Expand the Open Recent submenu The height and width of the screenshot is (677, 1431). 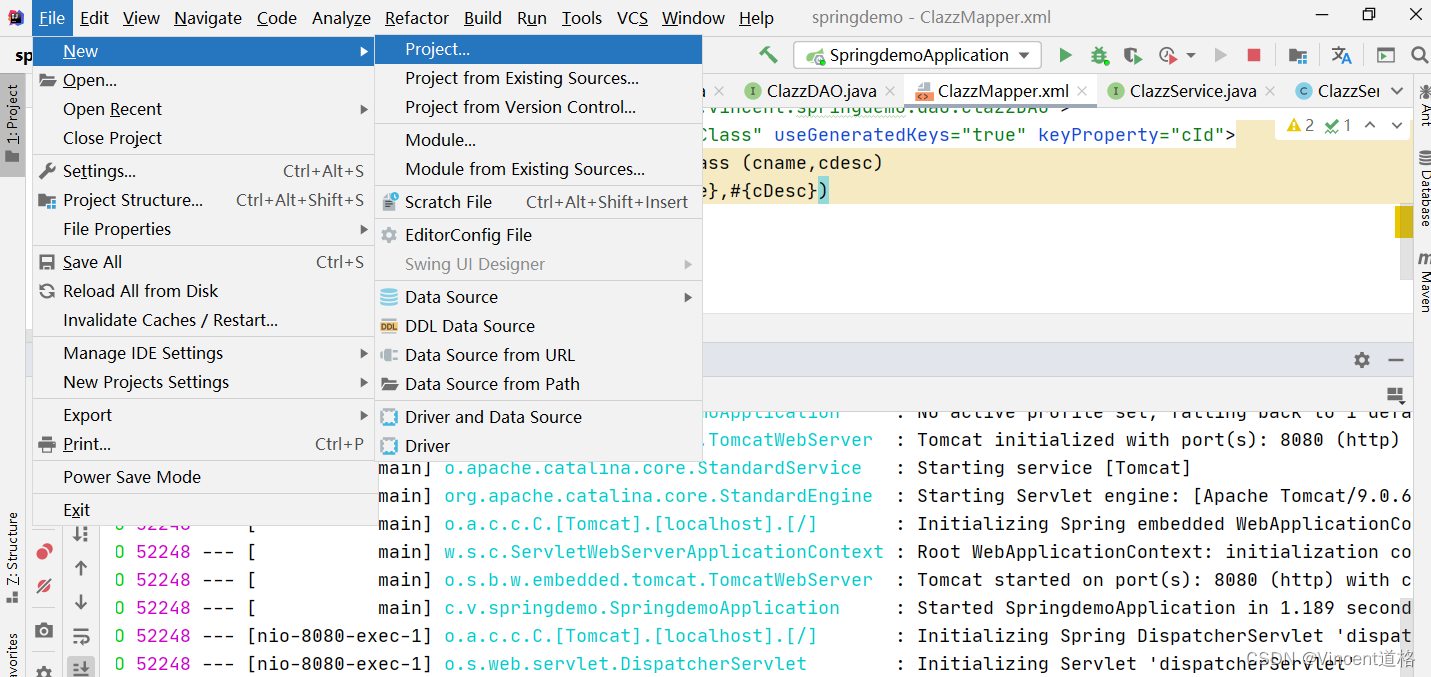(110, 108)
